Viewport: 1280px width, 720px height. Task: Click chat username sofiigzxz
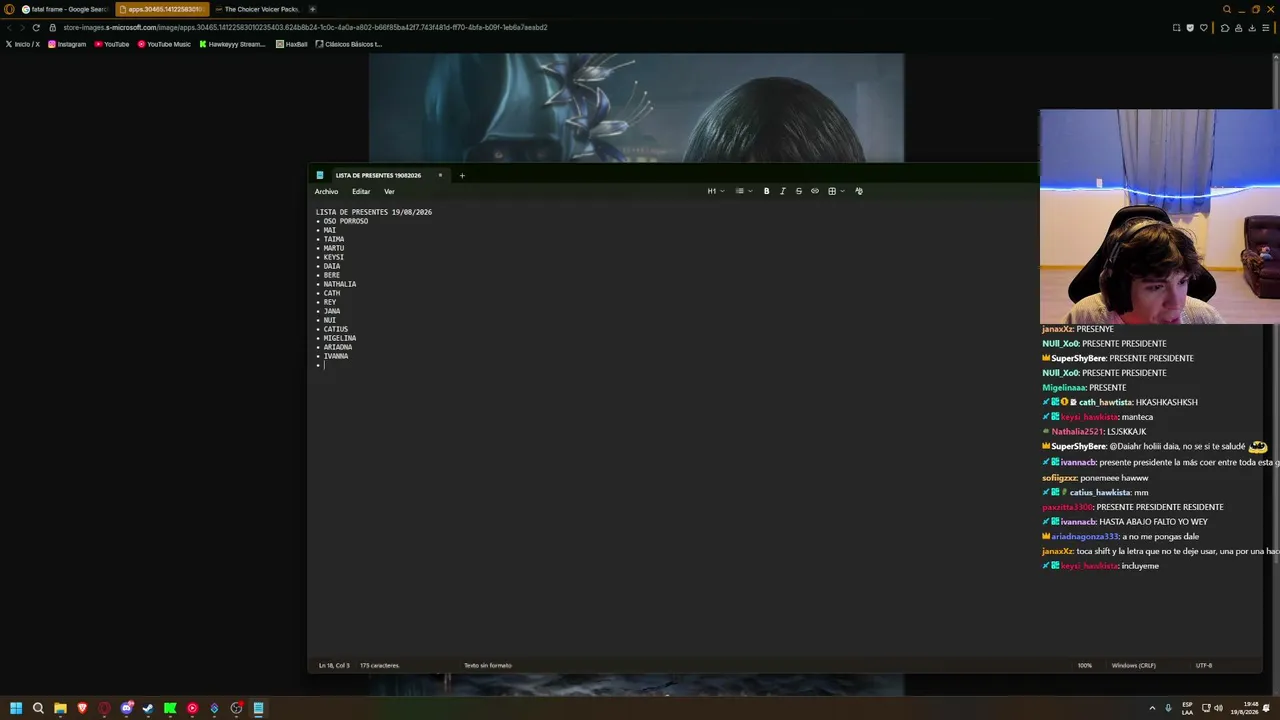[1060, 478]
